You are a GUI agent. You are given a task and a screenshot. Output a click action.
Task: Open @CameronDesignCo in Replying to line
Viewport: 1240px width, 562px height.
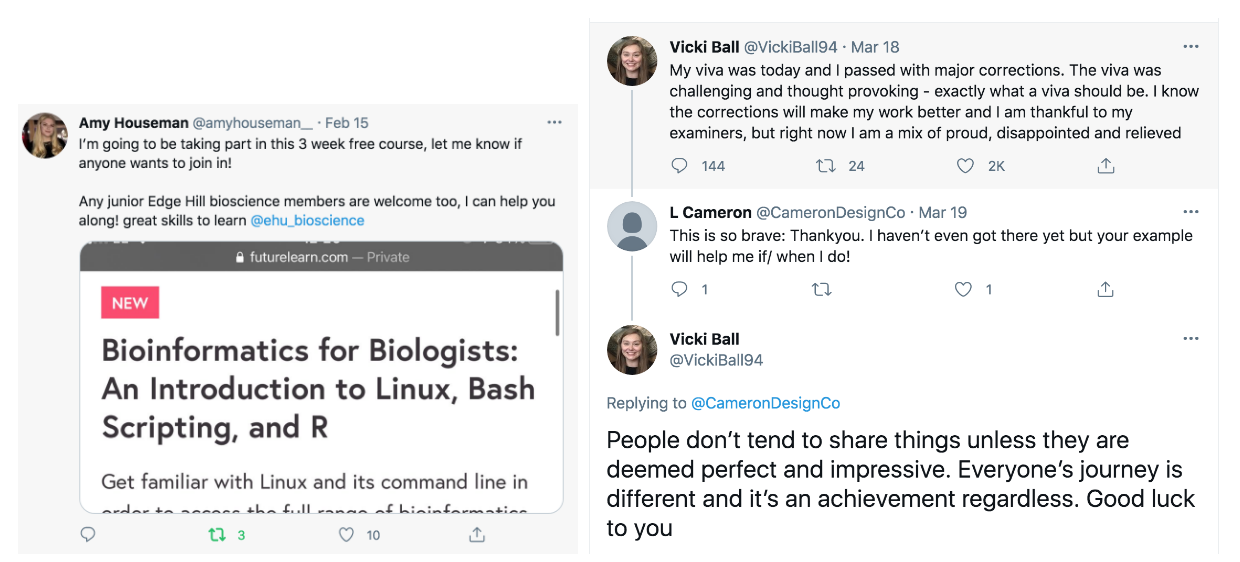coord(766,403)
